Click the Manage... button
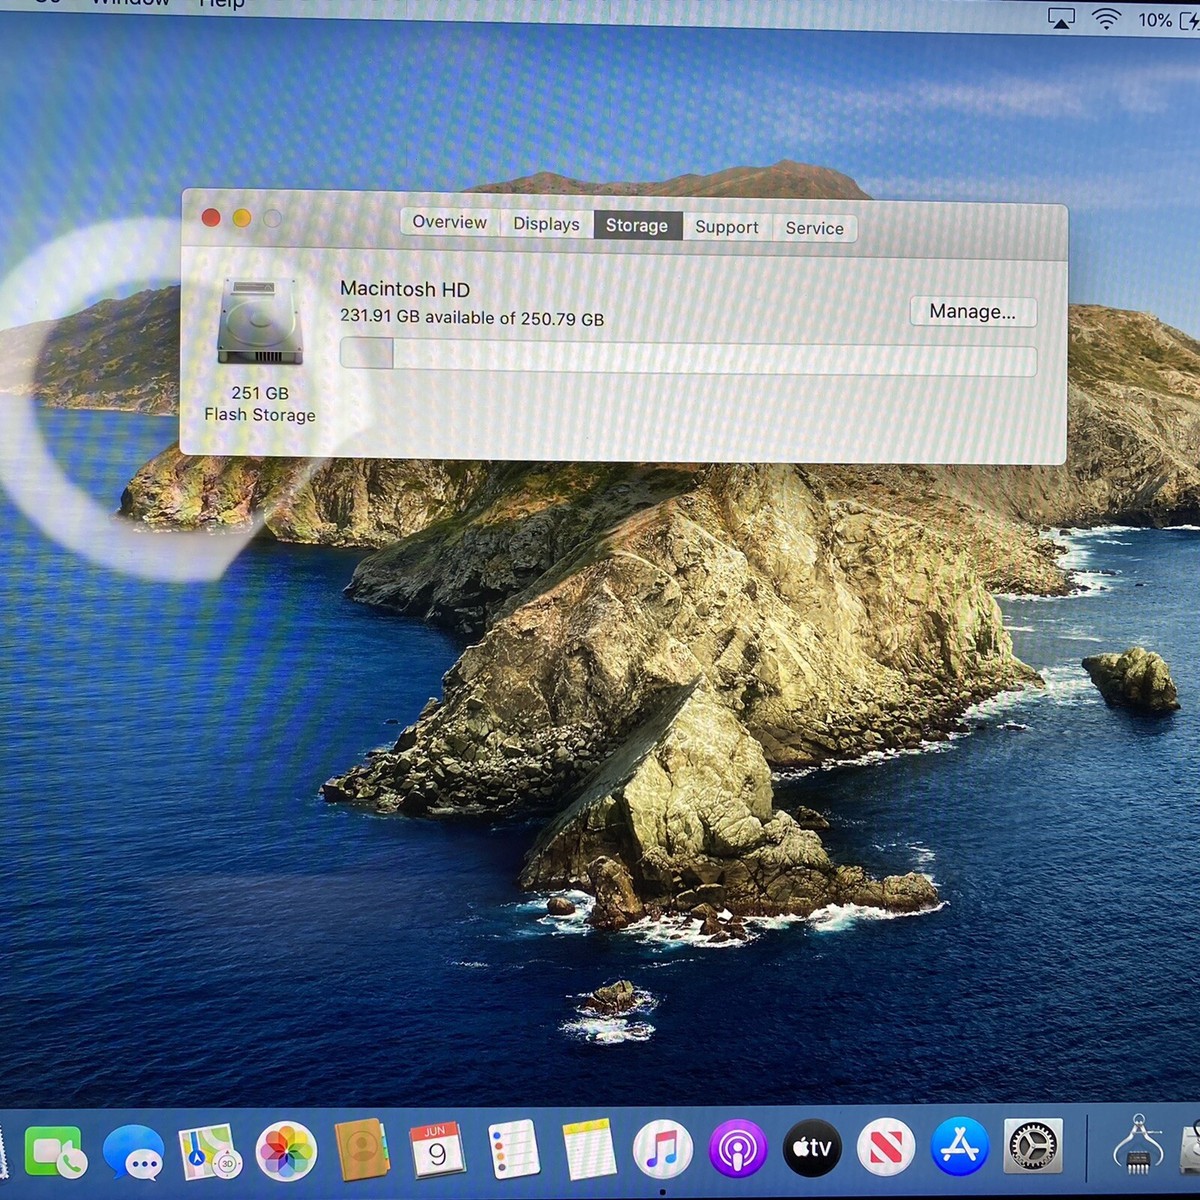 point(972,312)
